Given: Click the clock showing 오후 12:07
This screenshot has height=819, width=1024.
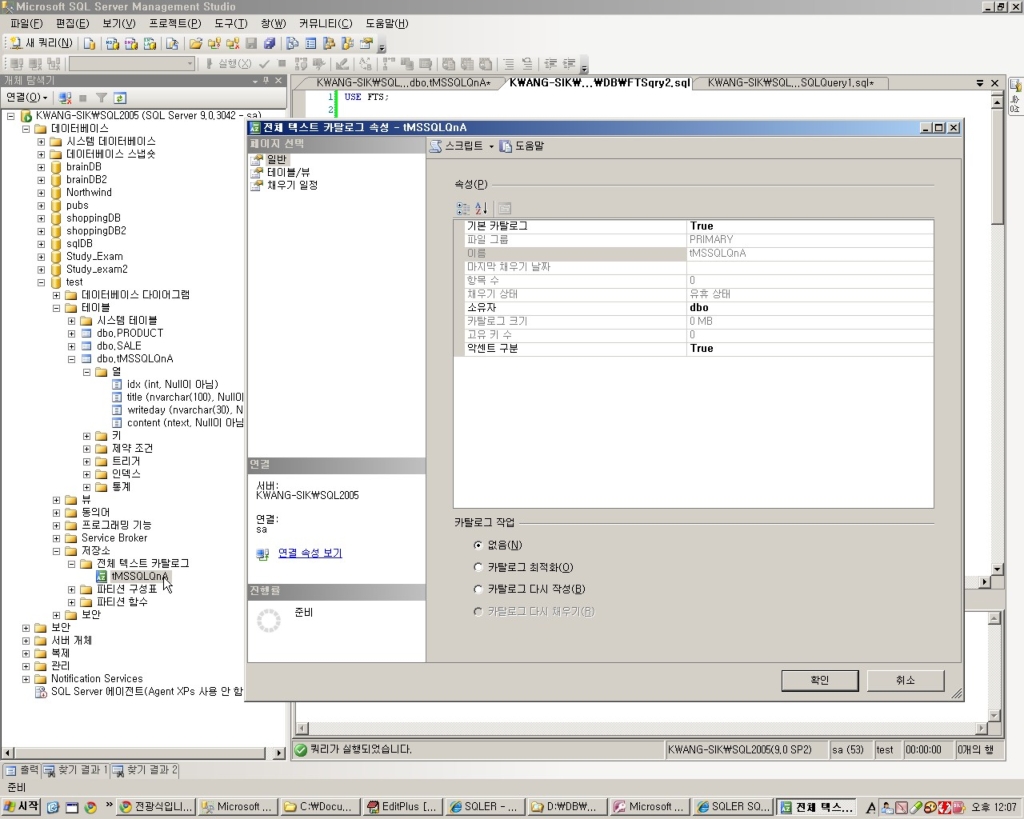Looking at the screenshot, I should [x=993, y=807].
